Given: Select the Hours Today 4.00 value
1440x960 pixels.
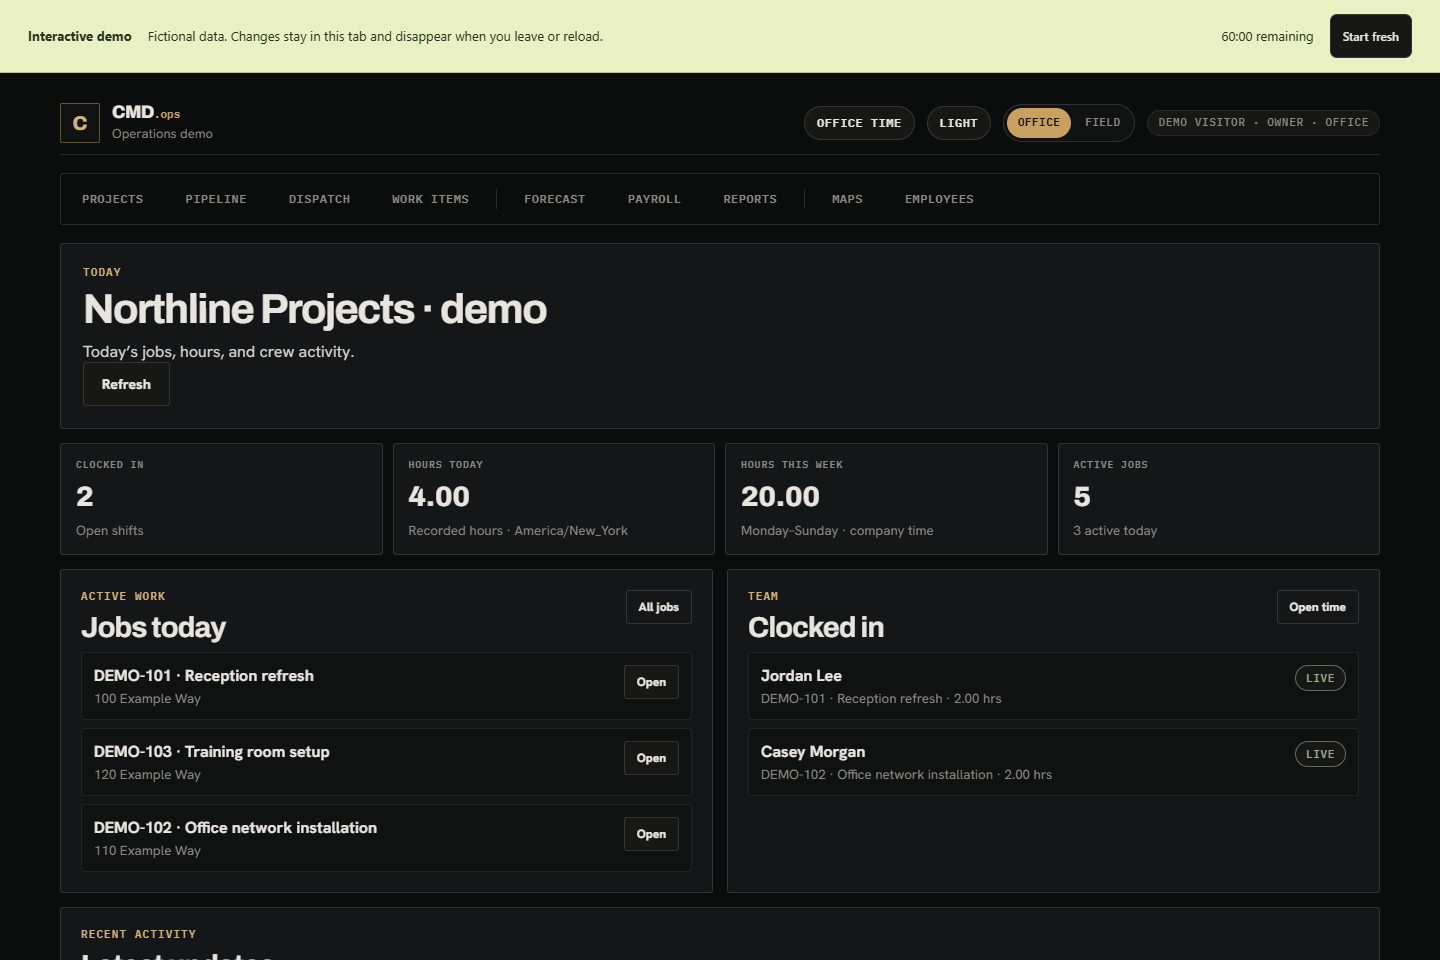Looking at the screenshot, I should pos(439,497).
